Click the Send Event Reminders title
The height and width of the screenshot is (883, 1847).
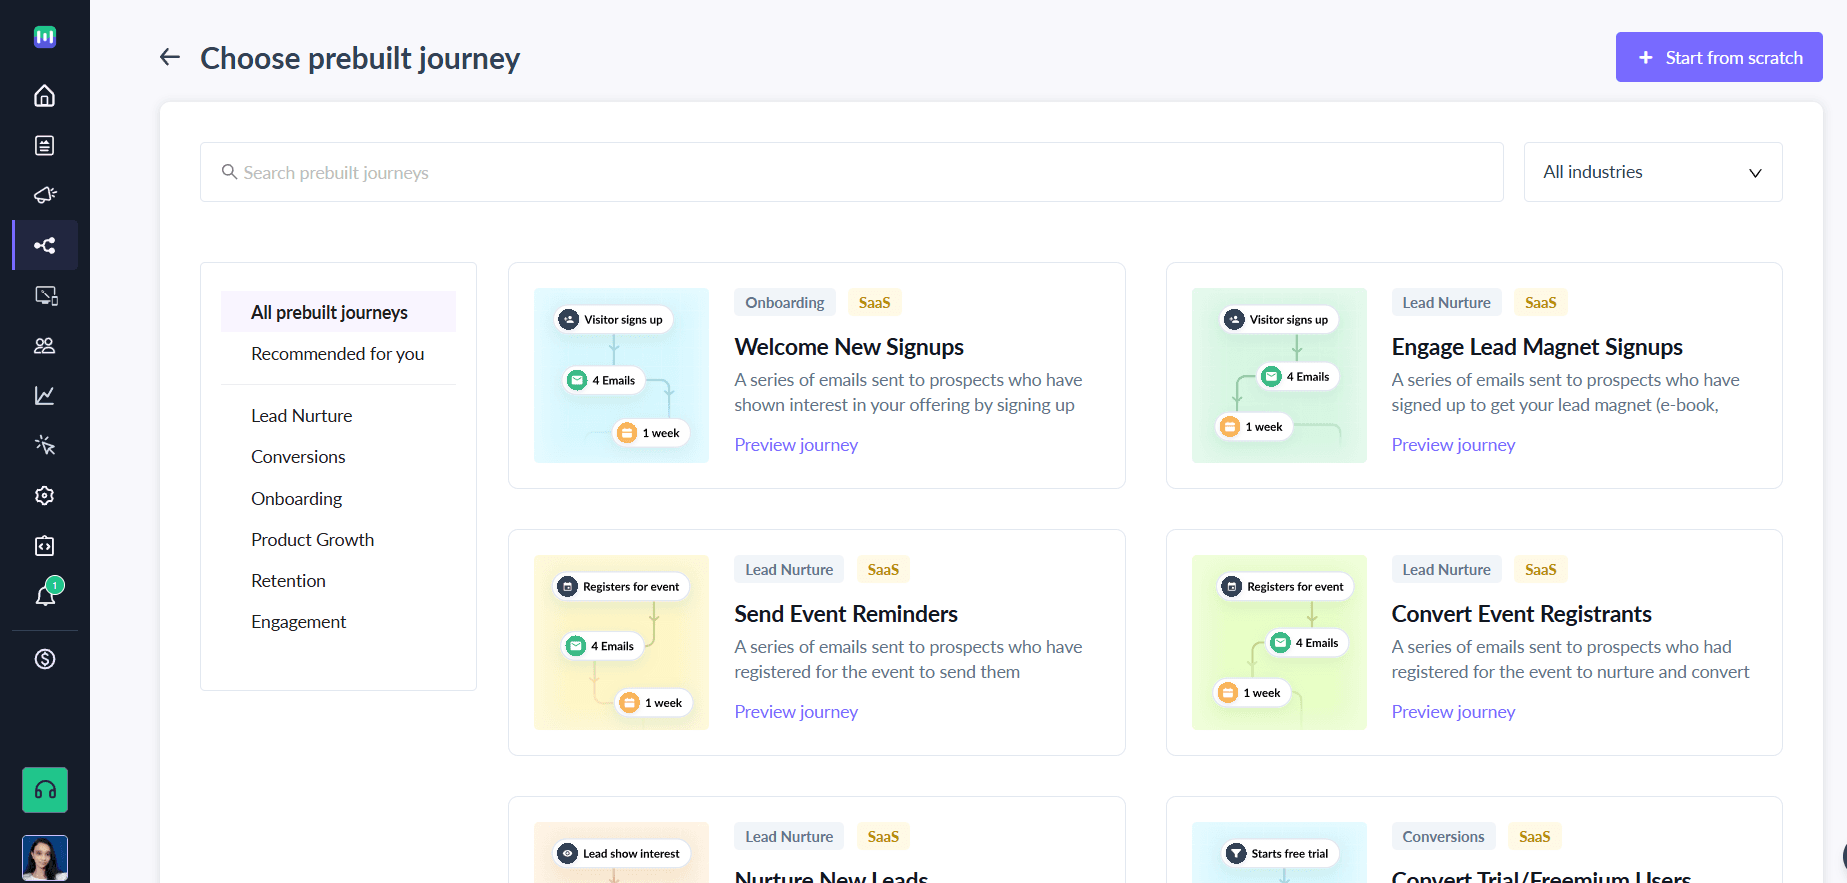click(x=846, y=614)
